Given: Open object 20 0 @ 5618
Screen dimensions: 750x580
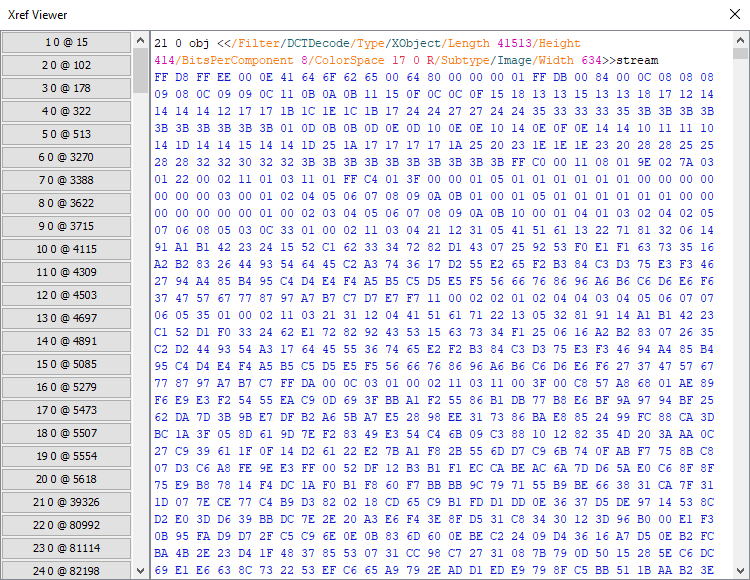Looking at the screenshot, I should [x=66, y=479].
